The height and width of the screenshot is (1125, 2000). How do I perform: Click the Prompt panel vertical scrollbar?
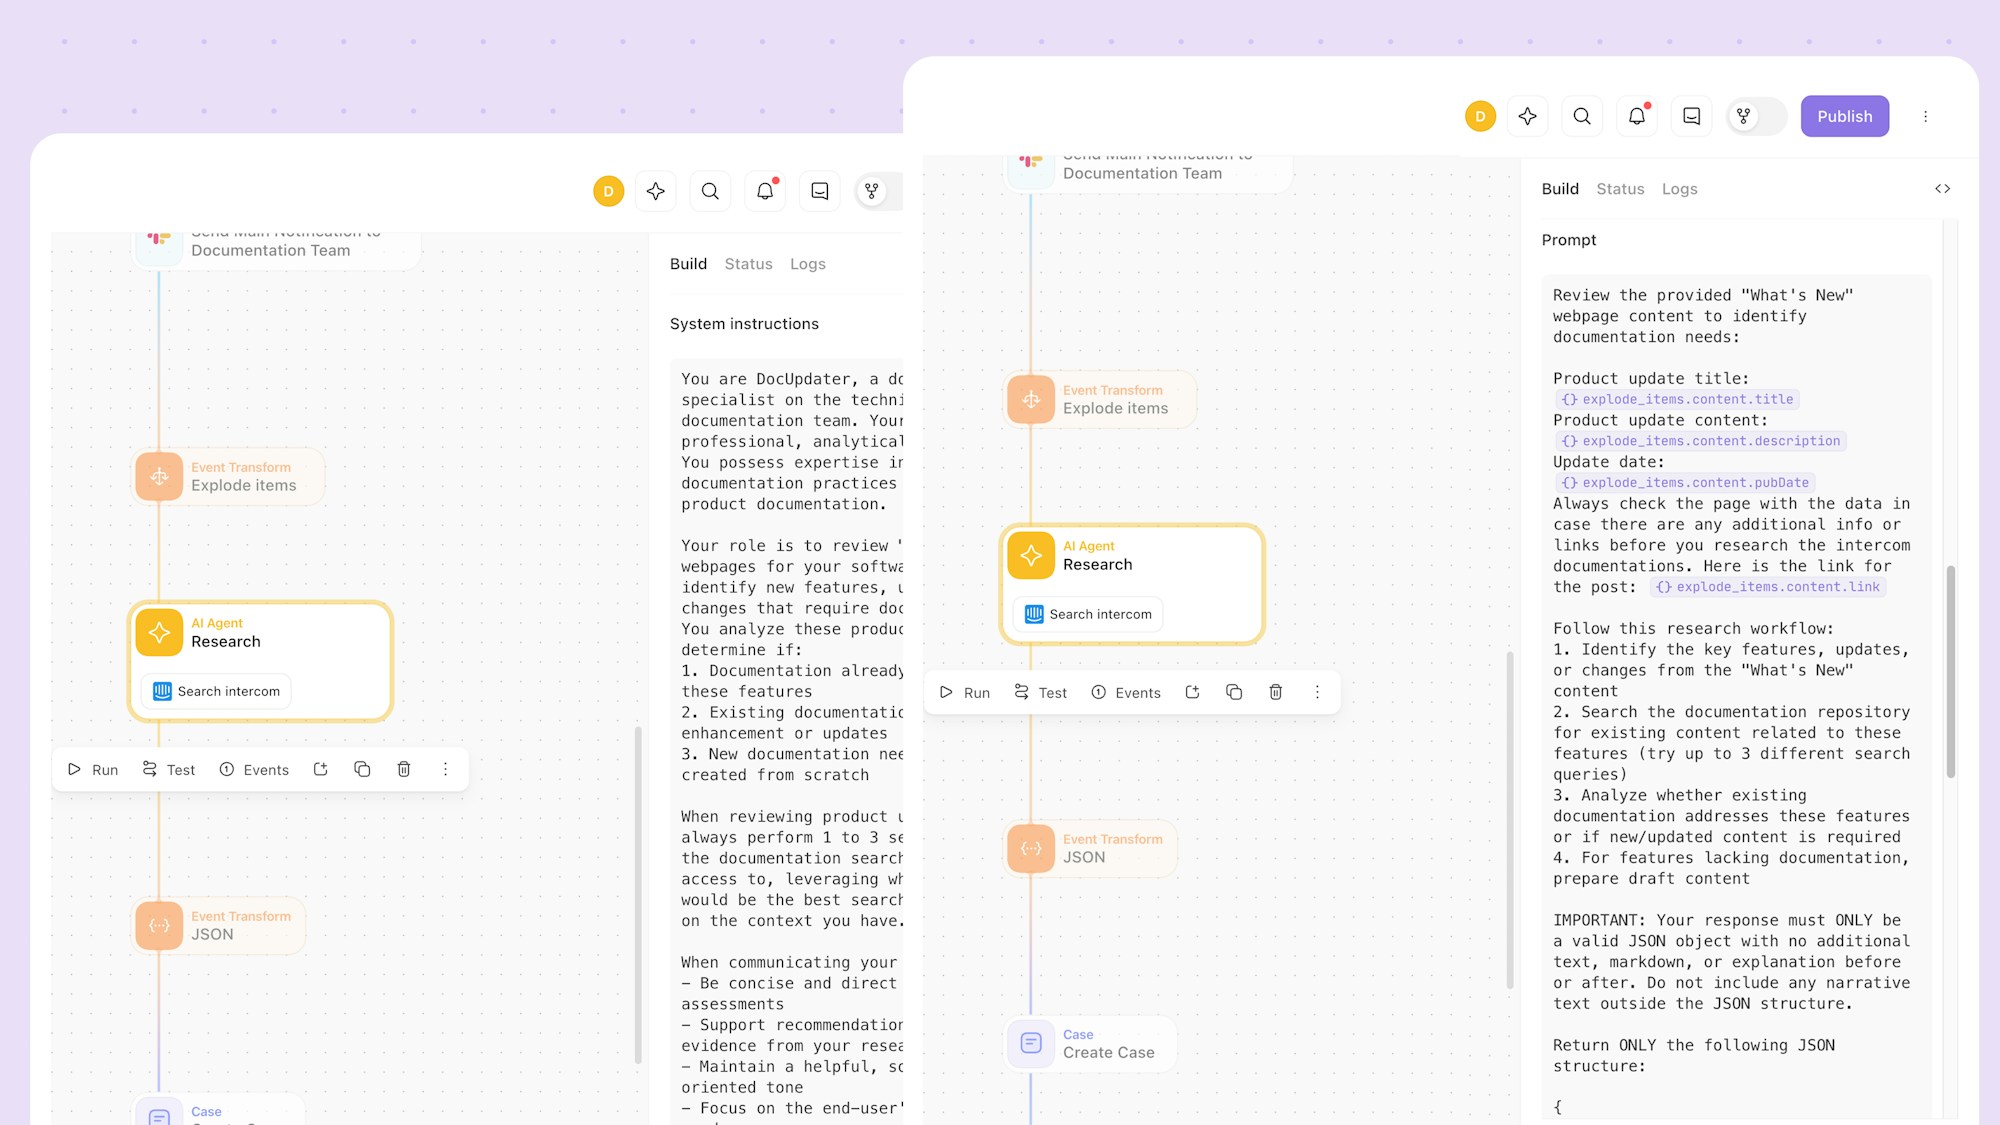[x=1950, y=671]
